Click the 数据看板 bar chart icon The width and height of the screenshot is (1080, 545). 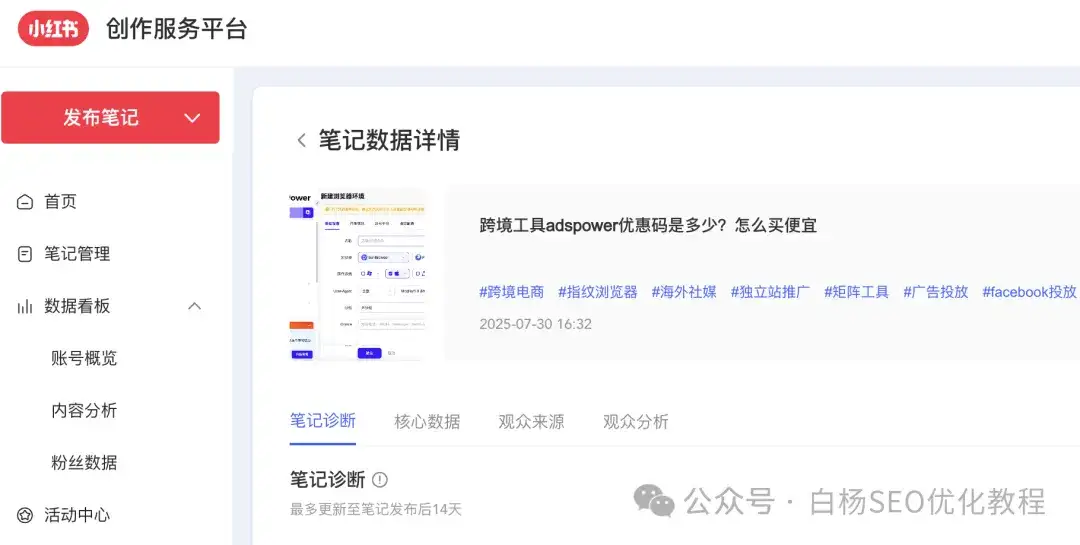click(25, 307)
